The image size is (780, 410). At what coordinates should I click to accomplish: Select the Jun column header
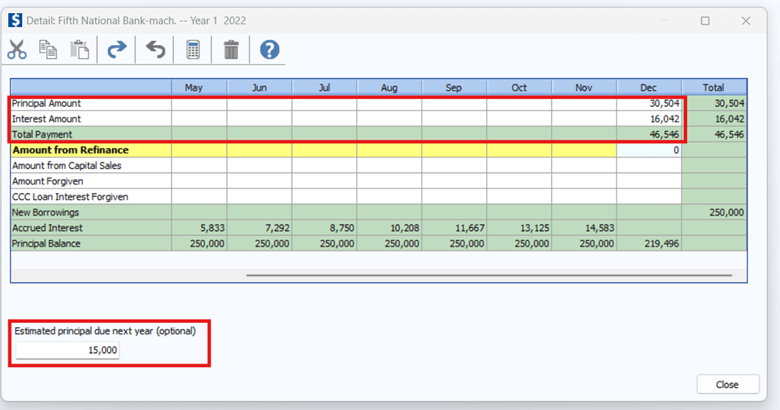pyautogui.click(x=260, y=88)
